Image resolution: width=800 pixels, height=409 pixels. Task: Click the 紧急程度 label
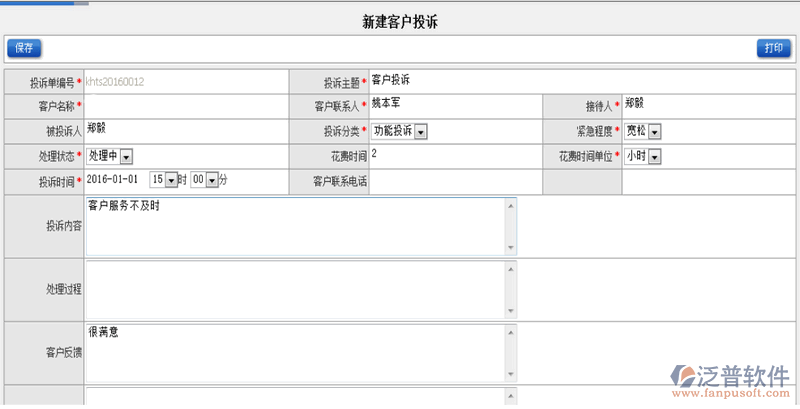click(594, 132)
